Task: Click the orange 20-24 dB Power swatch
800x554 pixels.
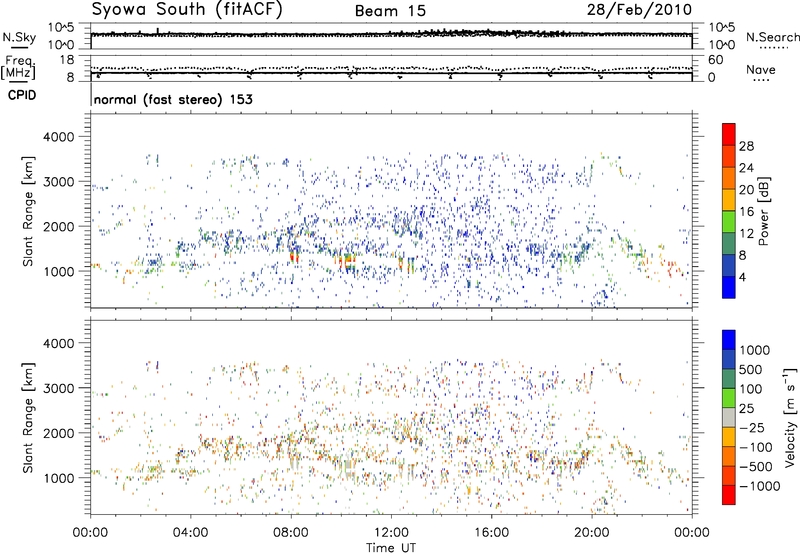Action: coord(729,178)
